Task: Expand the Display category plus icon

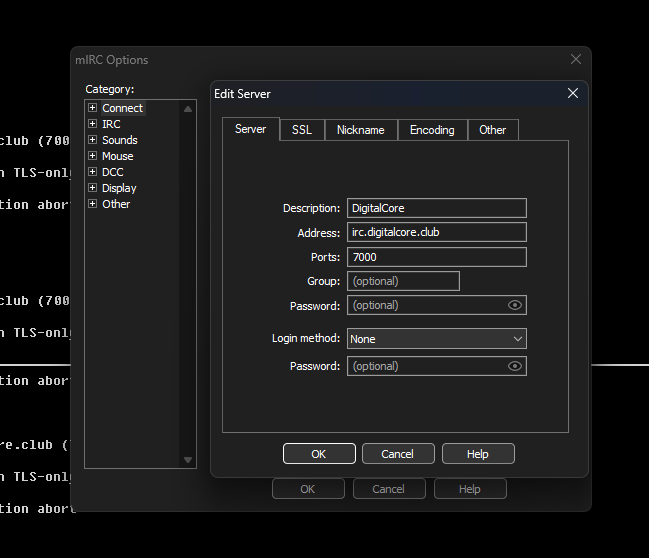Action: coord(93,188)
